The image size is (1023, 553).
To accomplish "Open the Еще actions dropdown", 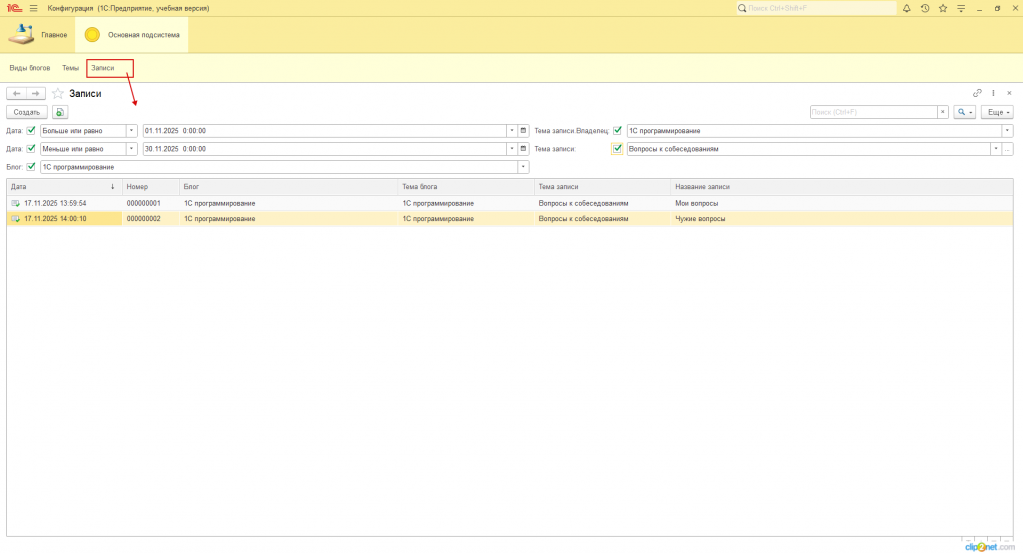I will 997,112.
